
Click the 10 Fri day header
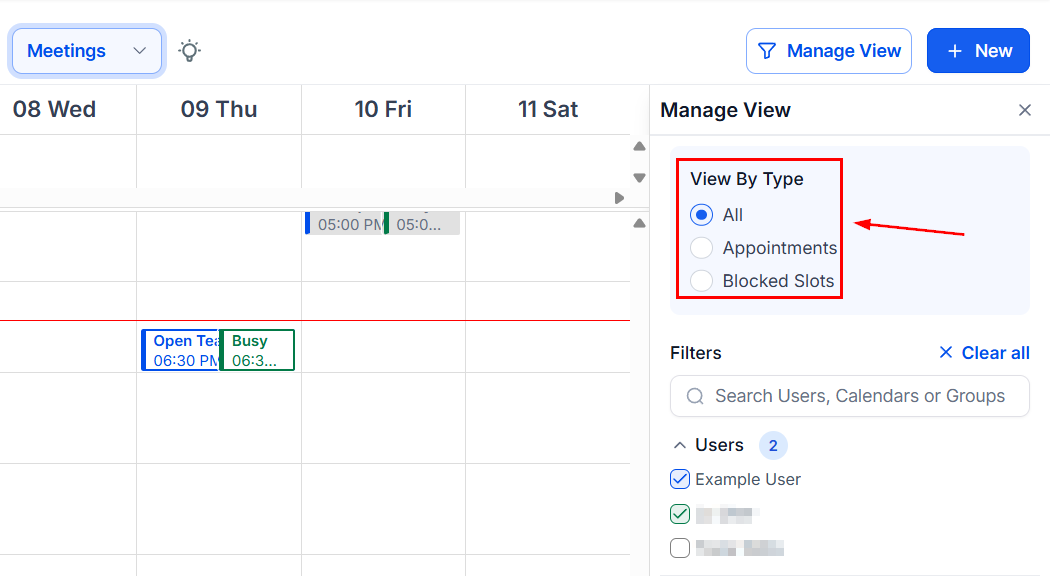383,109
